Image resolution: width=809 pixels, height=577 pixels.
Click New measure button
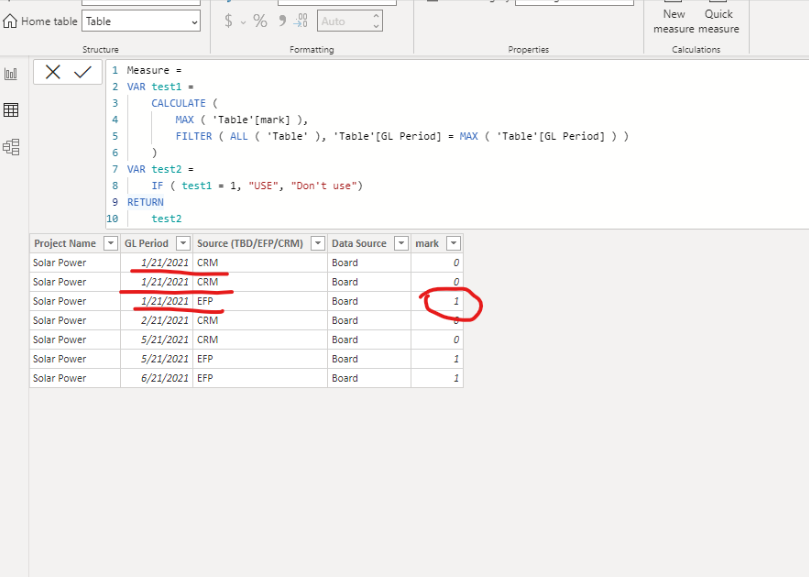(674, 21)
